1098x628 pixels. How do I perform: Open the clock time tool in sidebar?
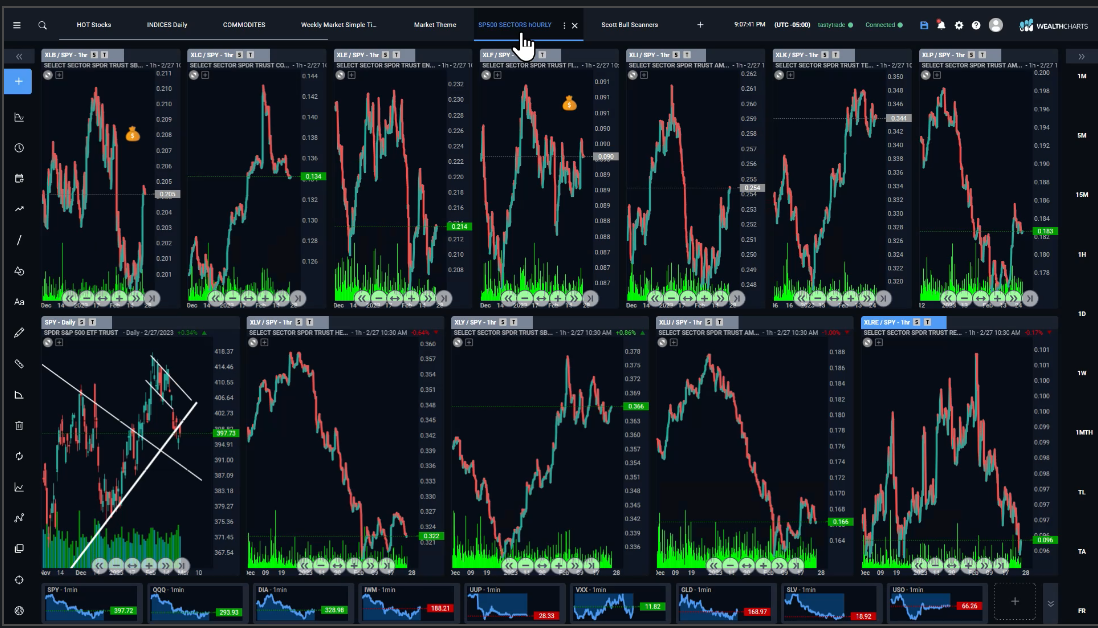(19, 148)
